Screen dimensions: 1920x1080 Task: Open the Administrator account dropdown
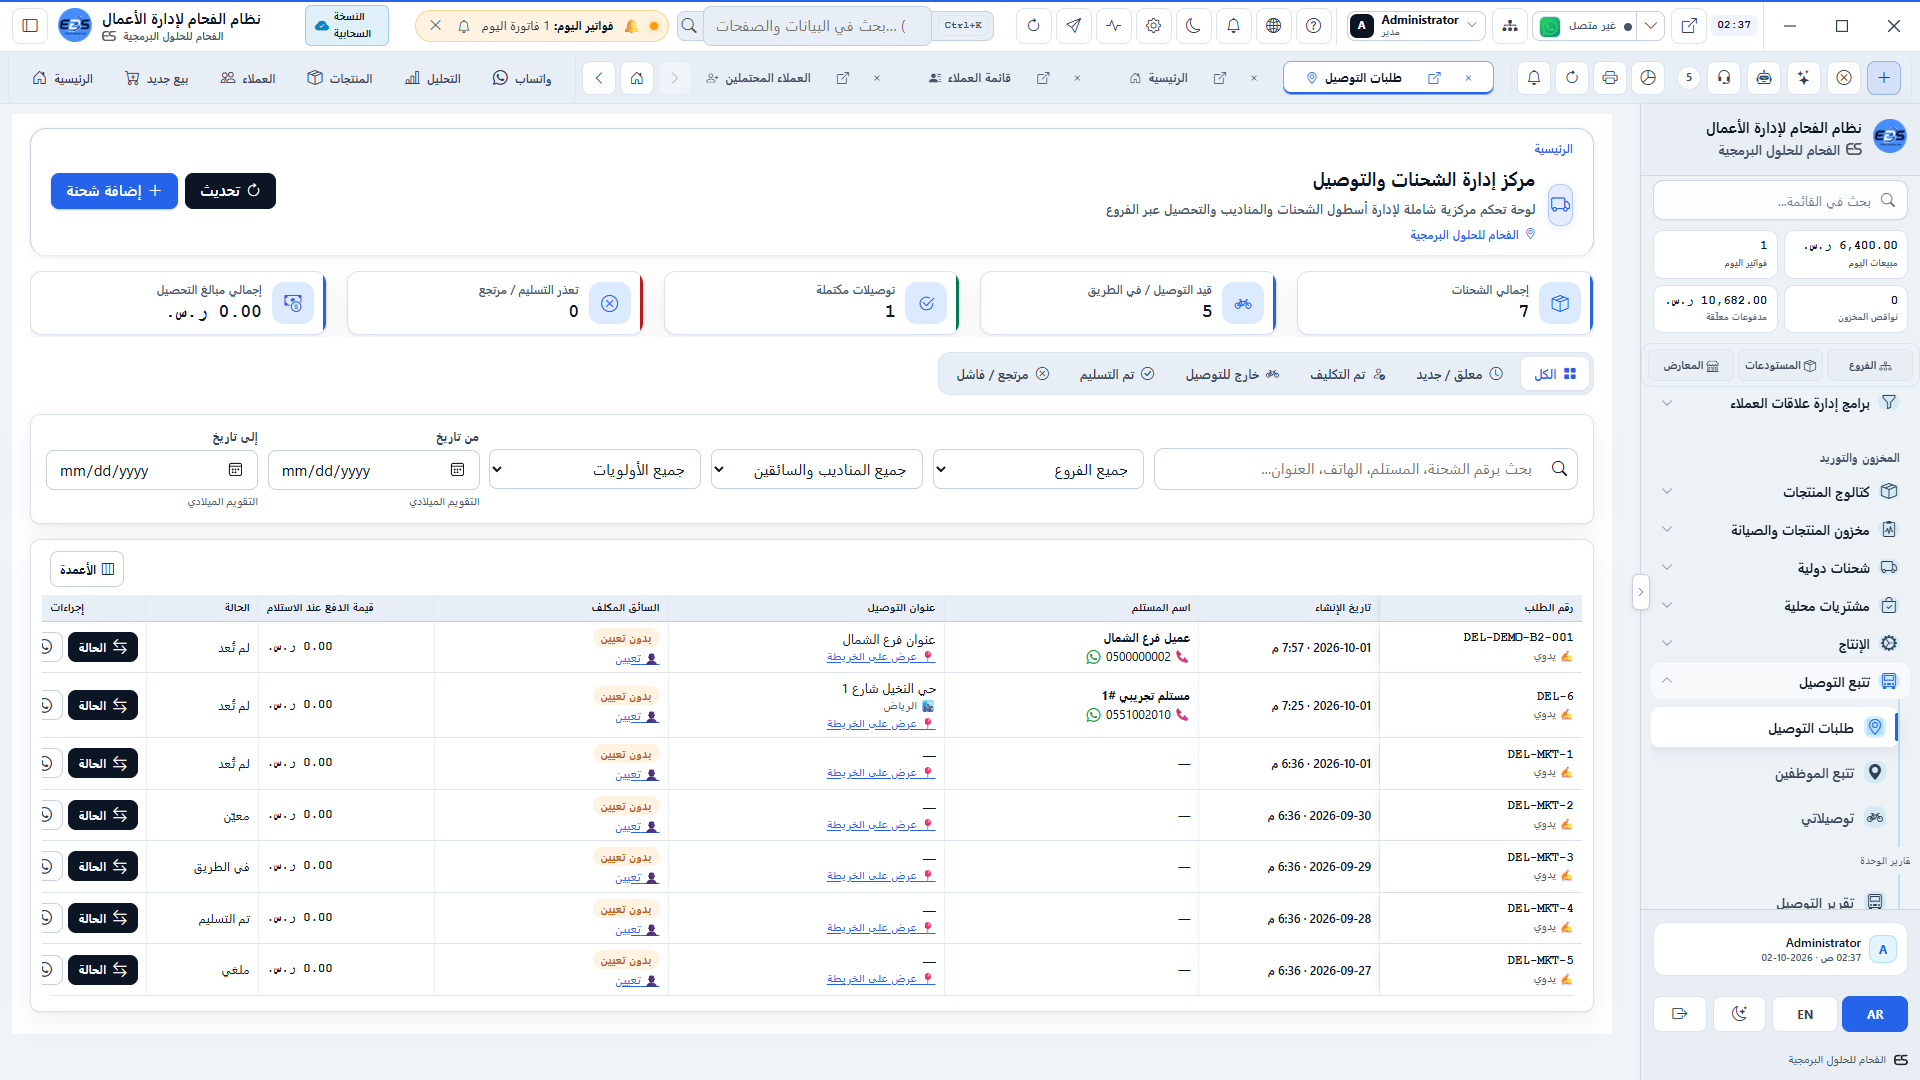[x=1414, y=26]
